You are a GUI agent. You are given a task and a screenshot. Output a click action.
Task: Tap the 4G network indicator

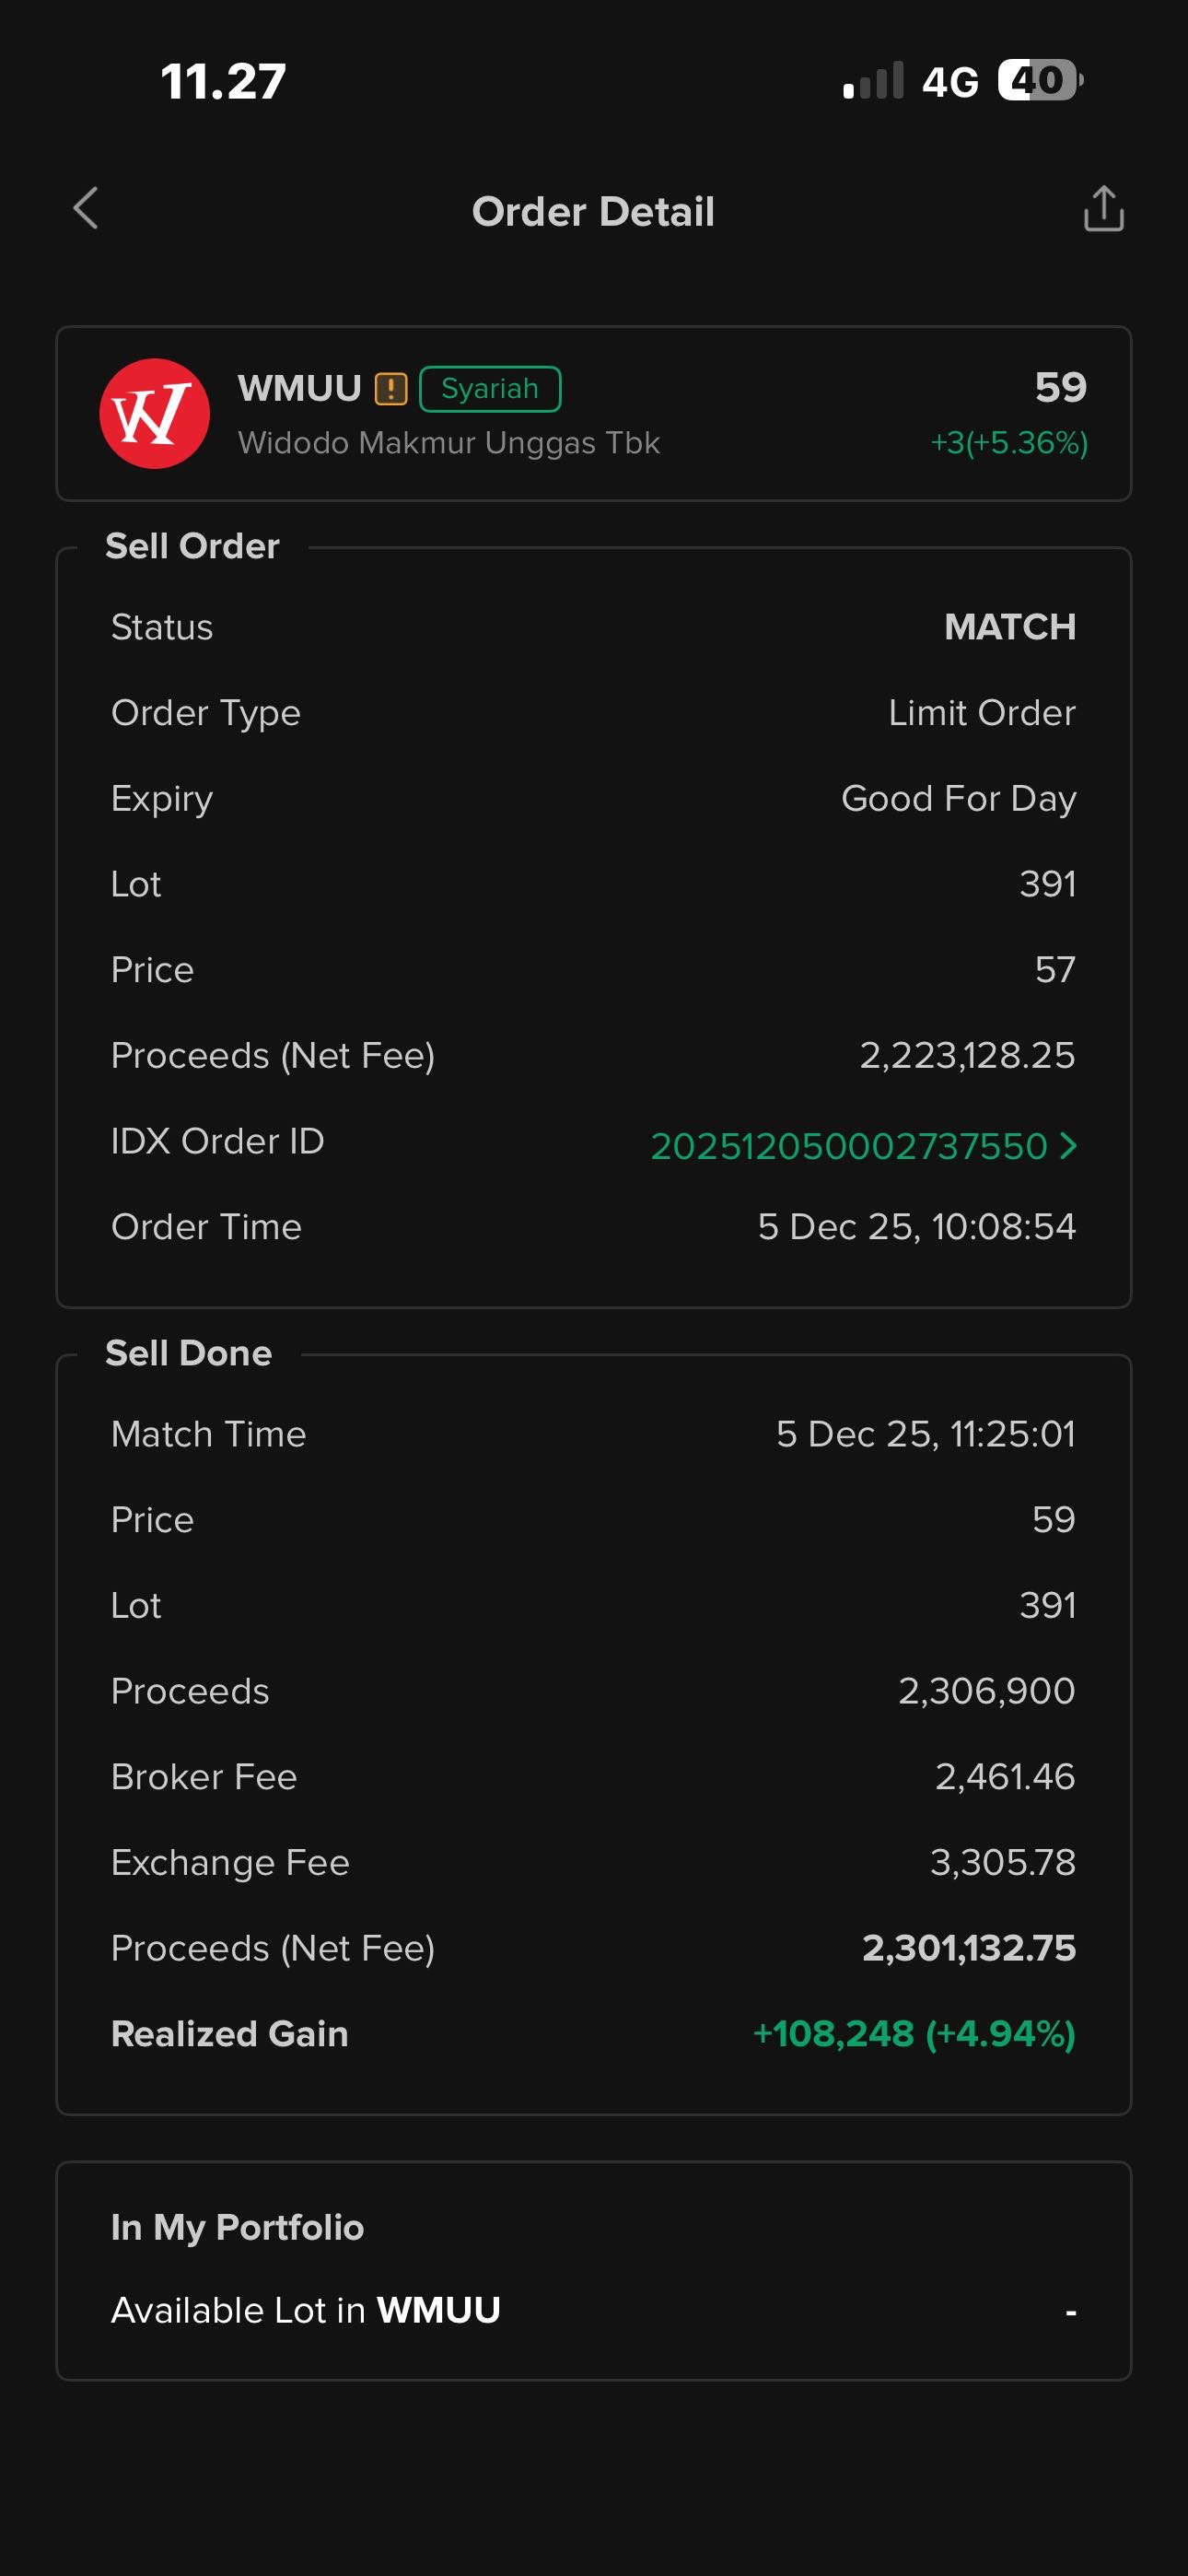(x=950, y=82)
